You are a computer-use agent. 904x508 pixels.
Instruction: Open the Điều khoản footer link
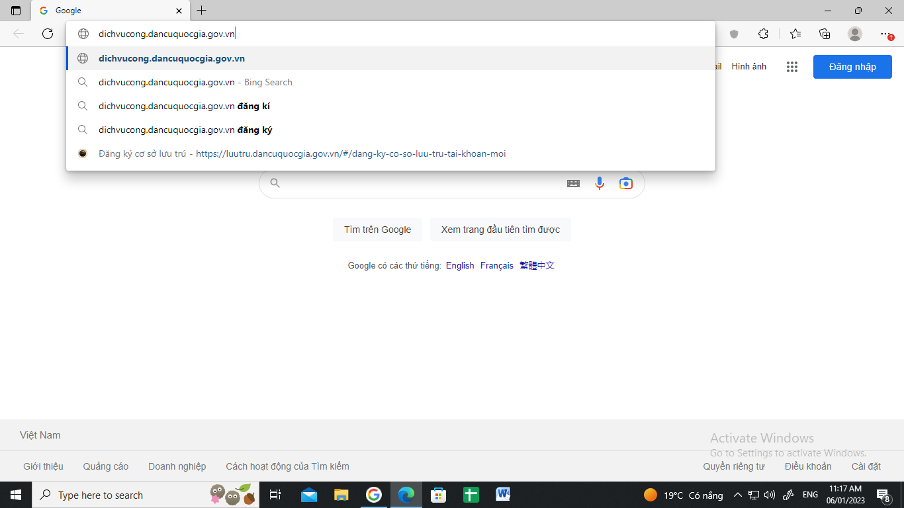tap(808, 466)
